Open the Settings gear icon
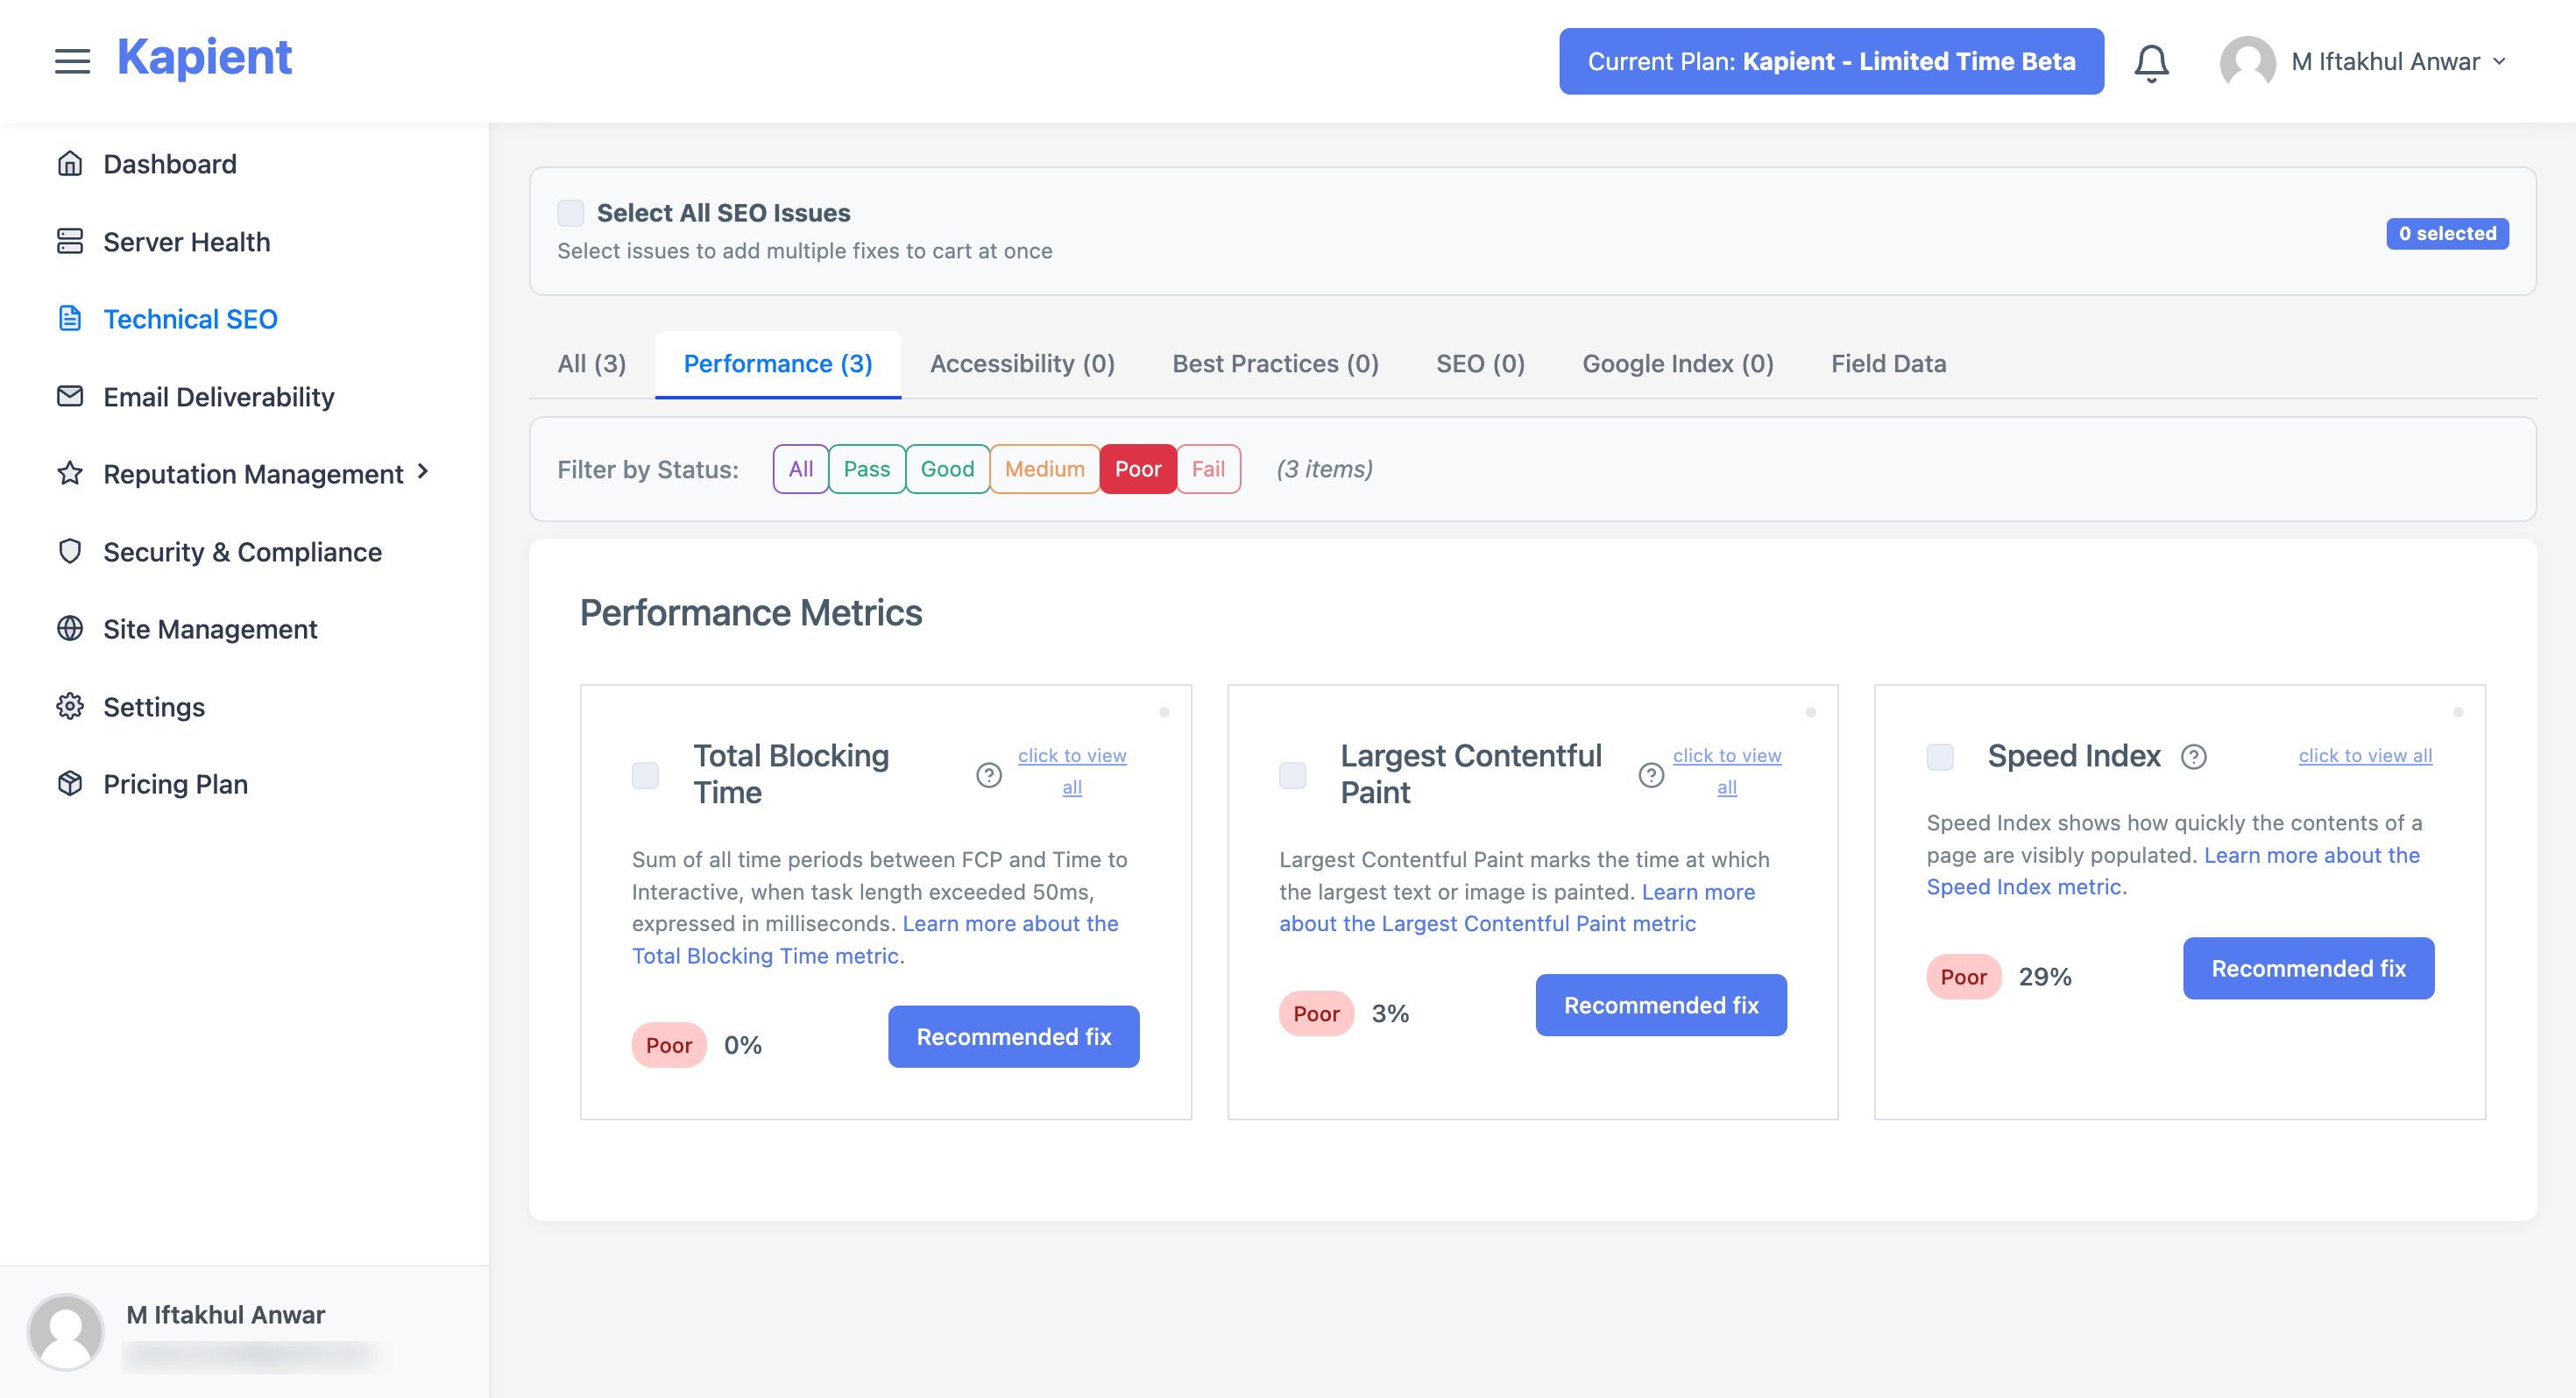Screen dimensions: 2576x1398 (x=70, y=706)
